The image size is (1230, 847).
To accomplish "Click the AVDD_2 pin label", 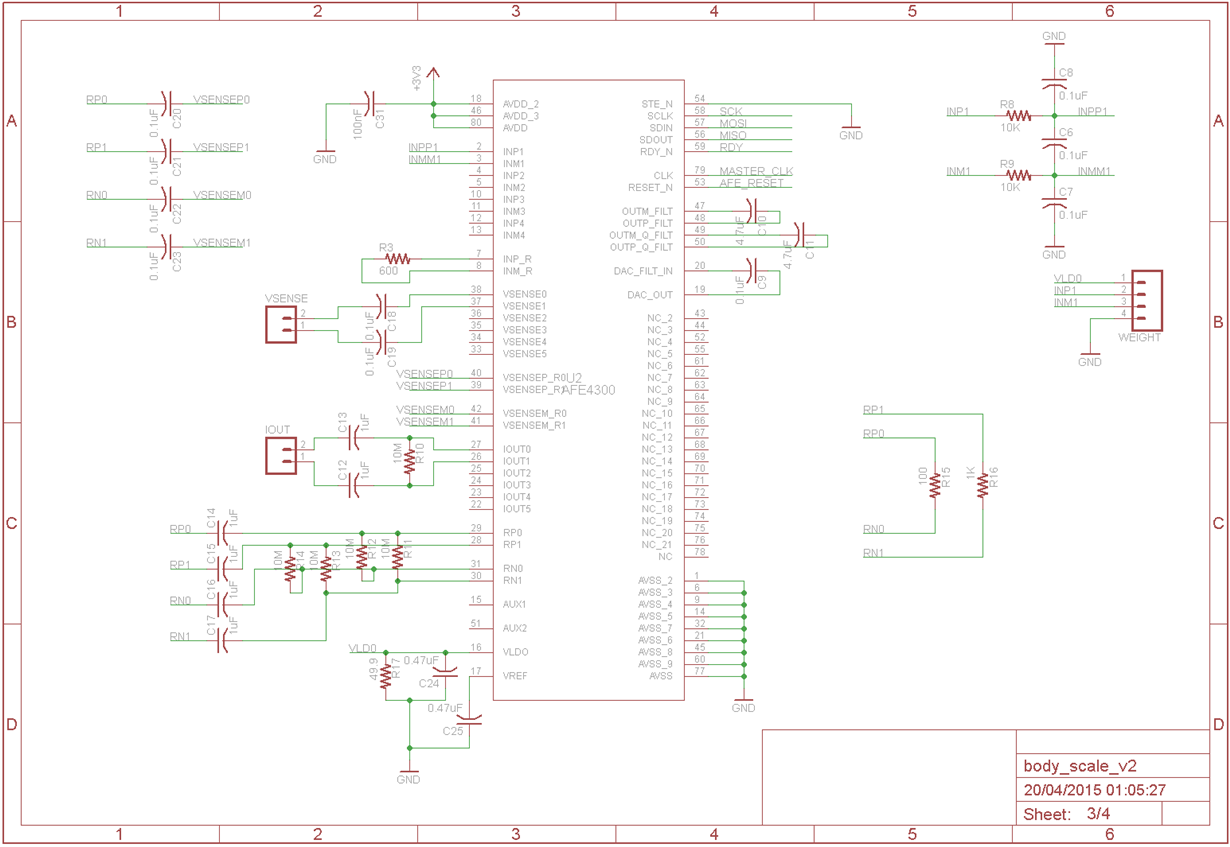I will tap(521, 104).
